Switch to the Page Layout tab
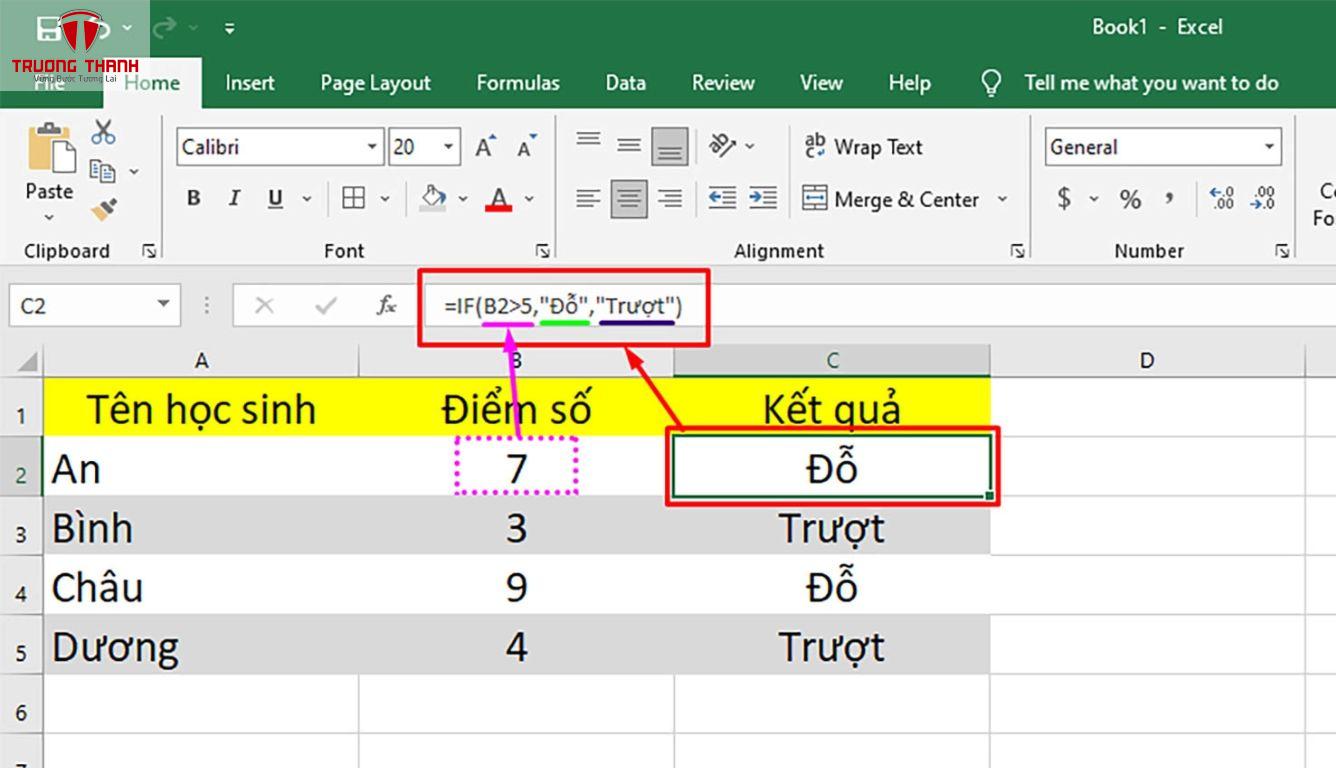The width and height of the screenshot is (1336, 768). tap(375, 83)
